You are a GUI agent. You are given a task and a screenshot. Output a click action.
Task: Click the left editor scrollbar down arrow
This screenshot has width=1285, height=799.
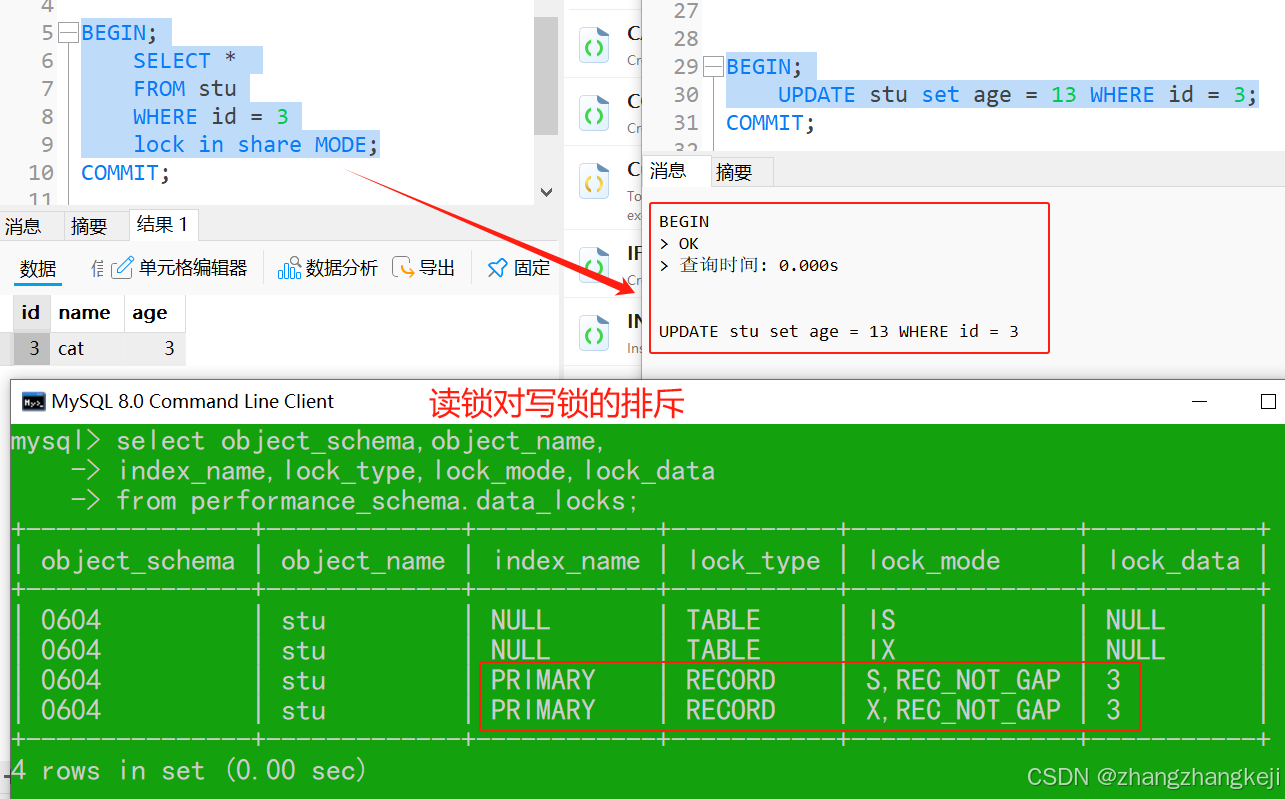(x=546, y=192)
